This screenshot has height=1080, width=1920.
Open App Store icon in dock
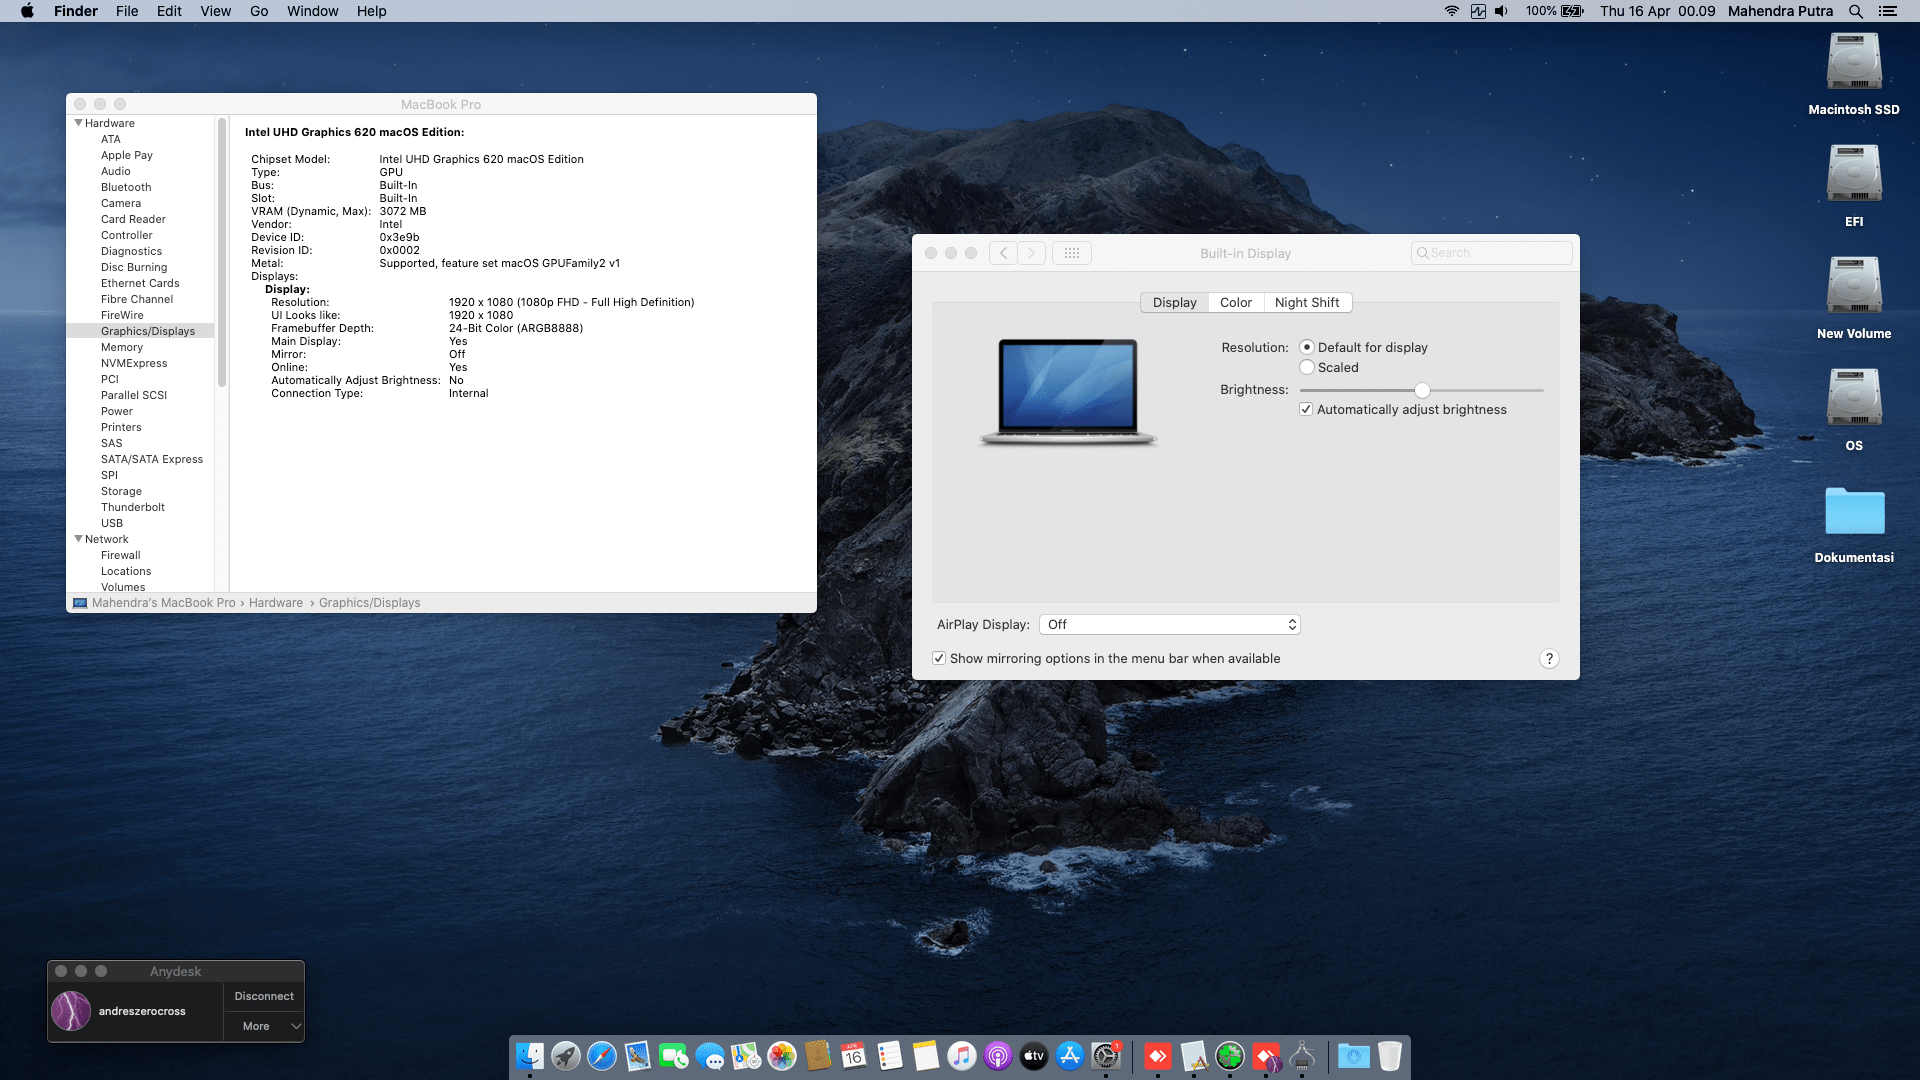click(x=1070, y=1056)
